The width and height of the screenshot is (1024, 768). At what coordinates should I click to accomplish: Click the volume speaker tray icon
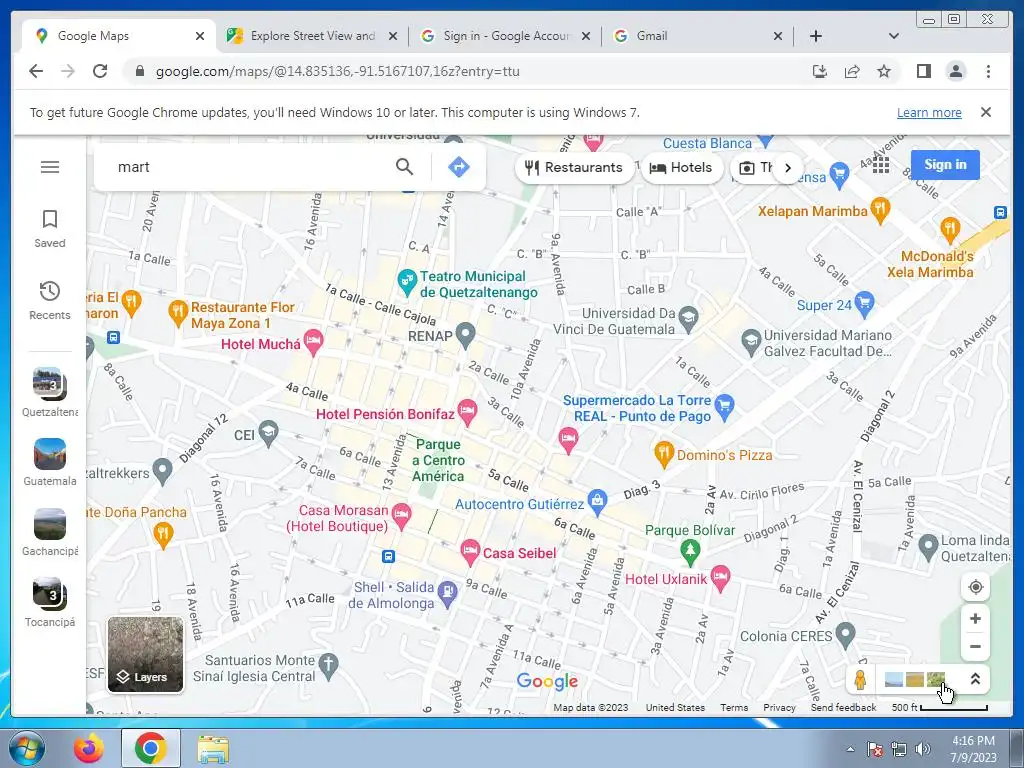[923, 749]
